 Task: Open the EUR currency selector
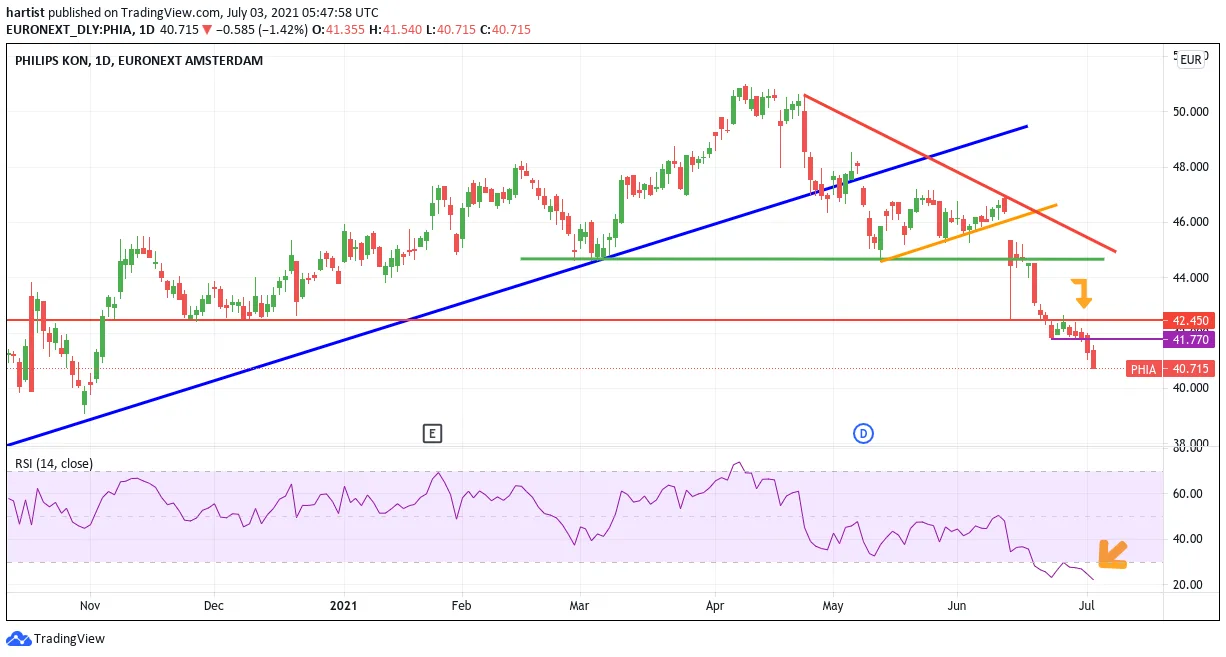click(1190, 60)
